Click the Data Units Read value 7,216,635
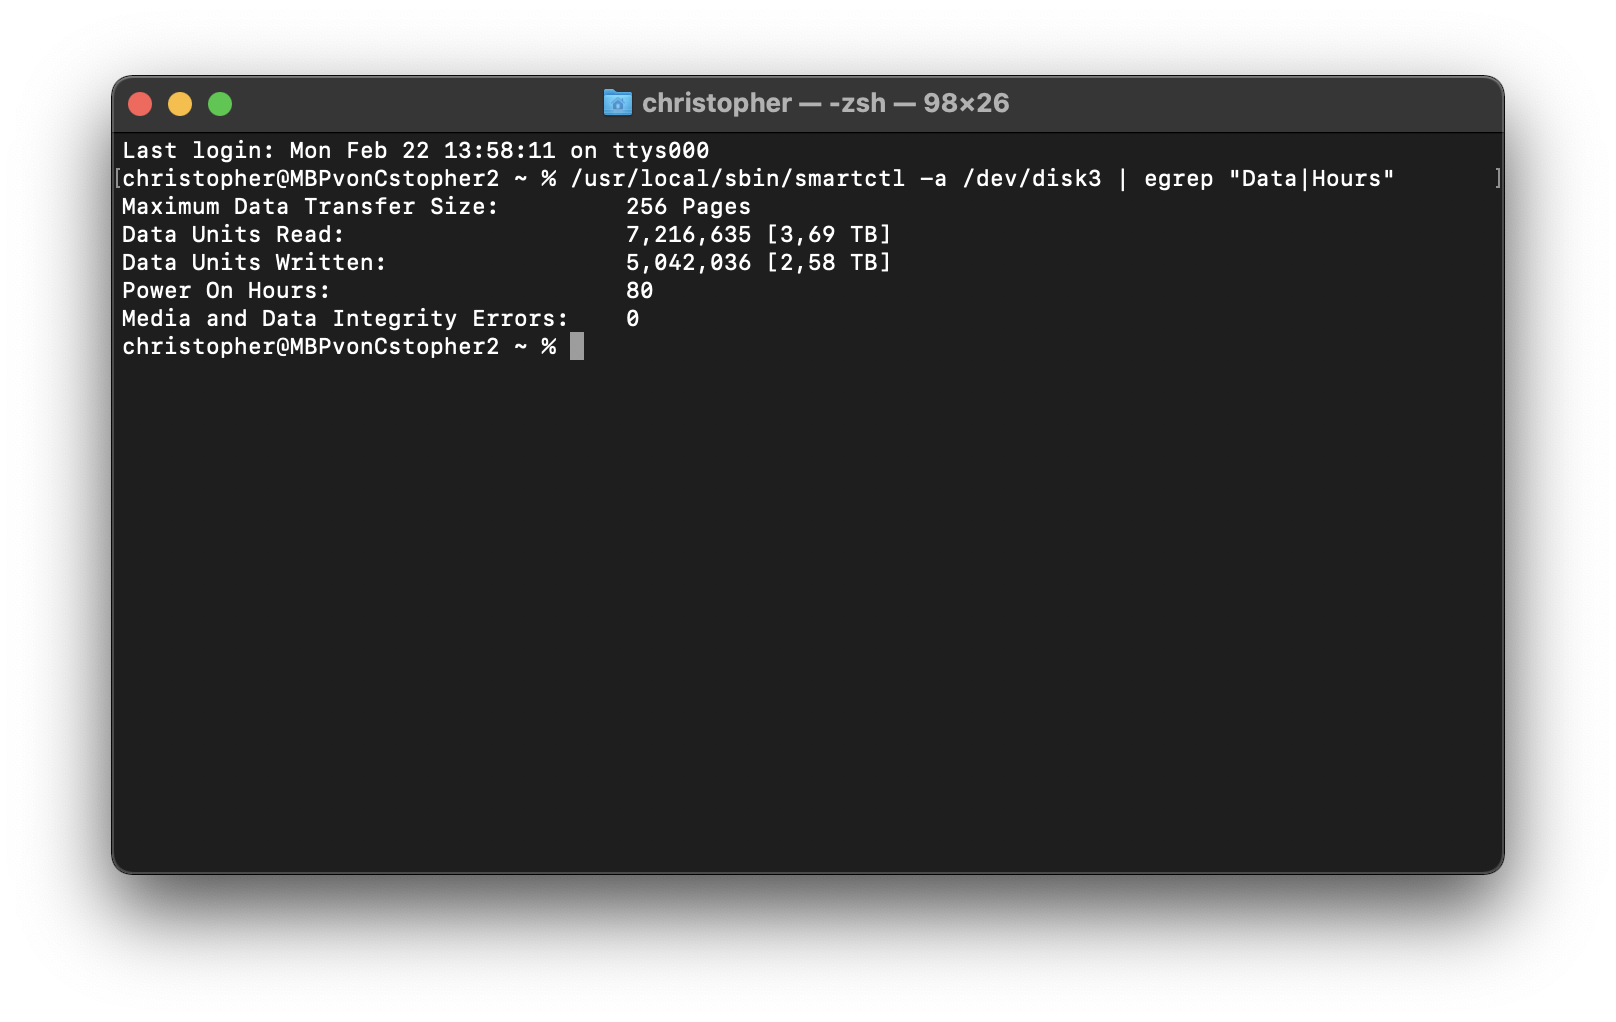Image resolution: width=1616 pixels, height=1022 pixels. [x=688, y=235]
